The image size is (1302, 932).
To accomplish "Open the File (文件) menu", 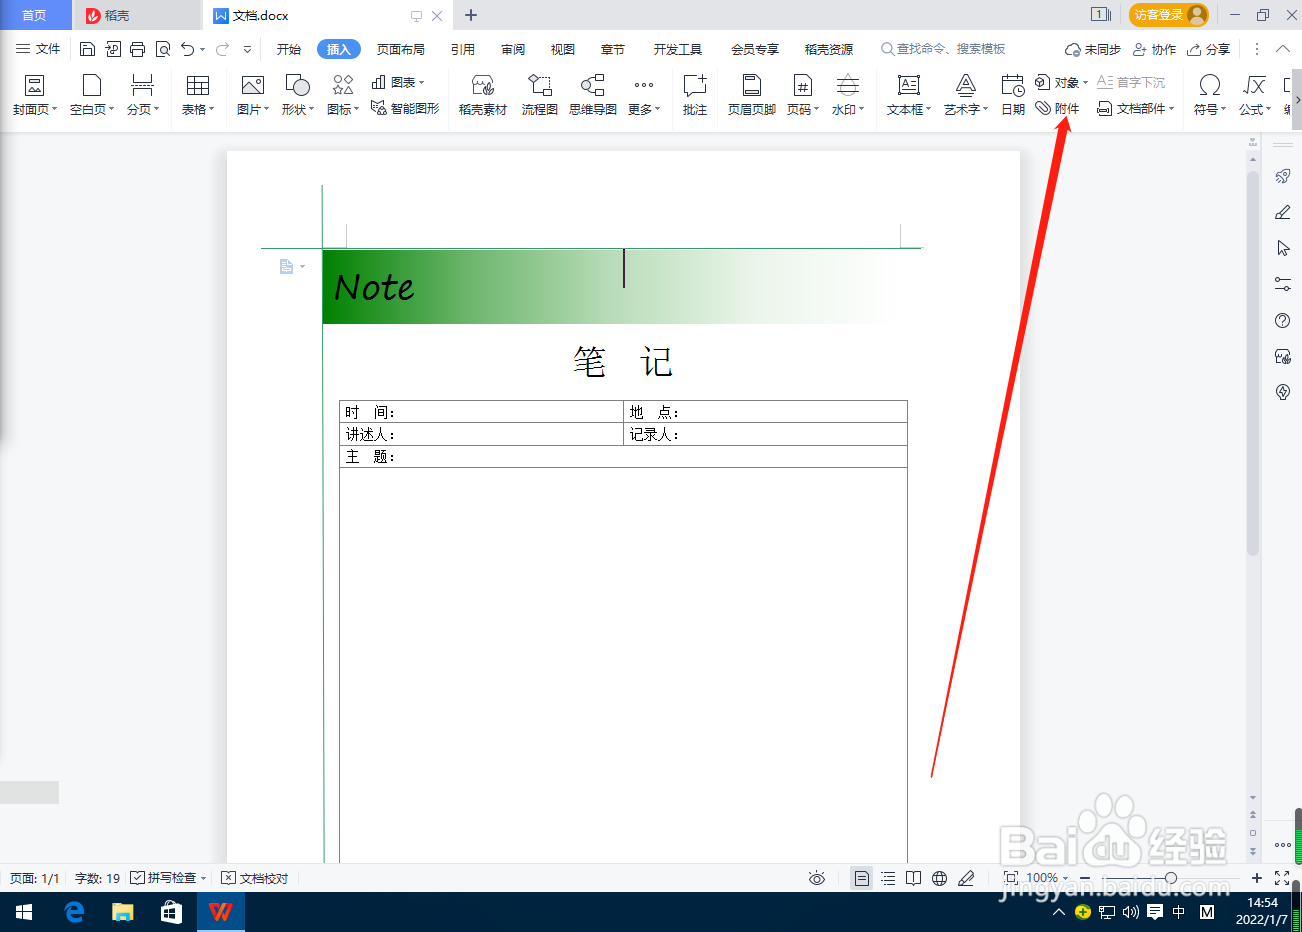I will [x=38, y=49].
